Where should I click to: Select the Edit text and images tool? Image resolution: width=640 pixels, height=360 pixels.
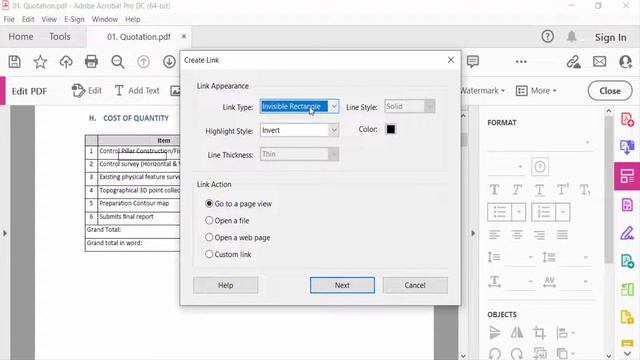click(87, 91)
